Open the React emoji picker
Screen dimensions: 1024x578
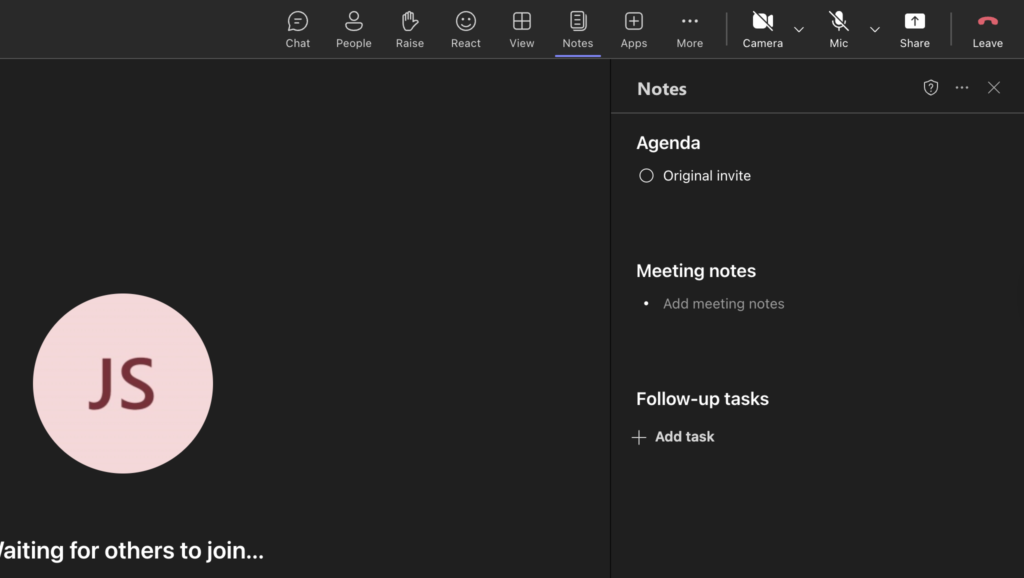coord(465,28)
